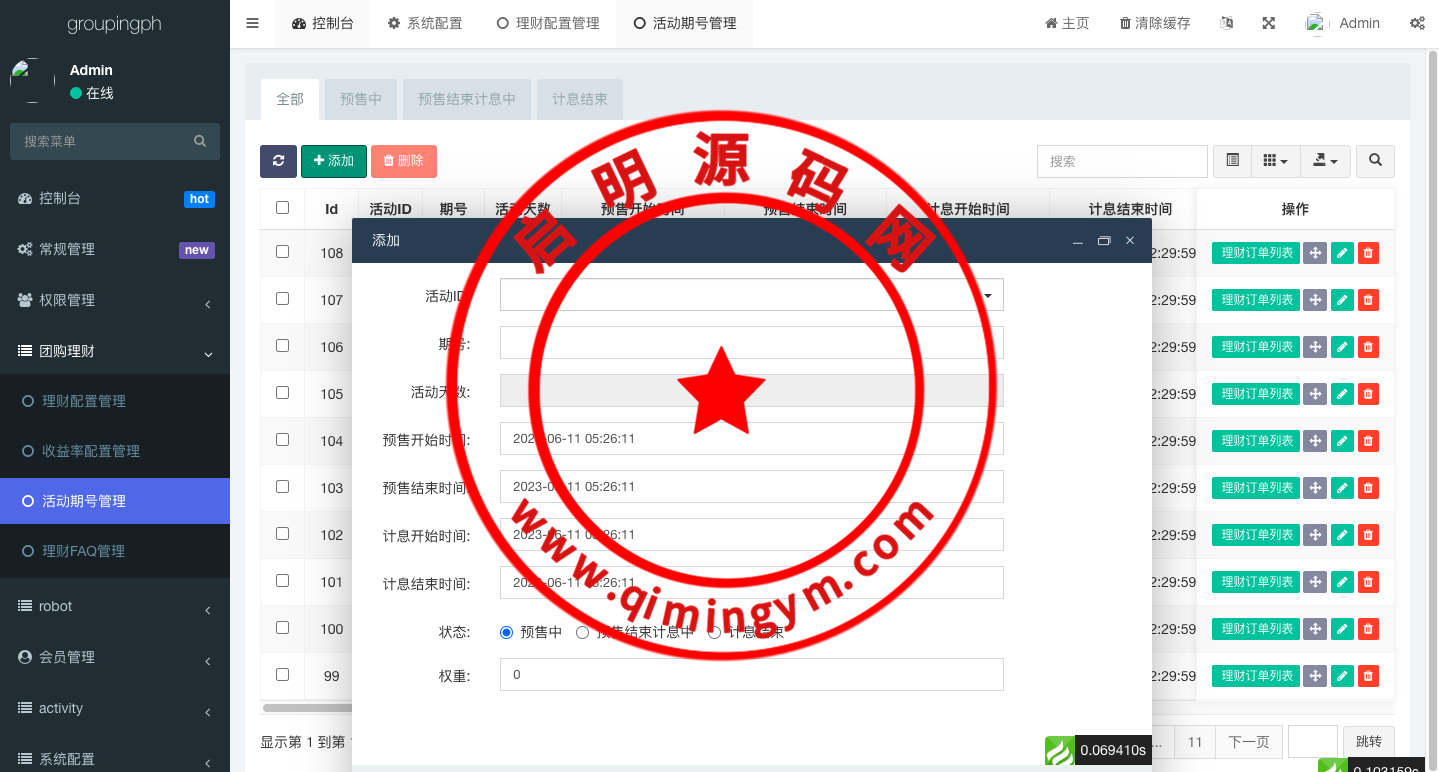This screenshot has width=1439, height=772.
Task: Switch to the 系统配置 top tab
Action: (x=425, y=23)
